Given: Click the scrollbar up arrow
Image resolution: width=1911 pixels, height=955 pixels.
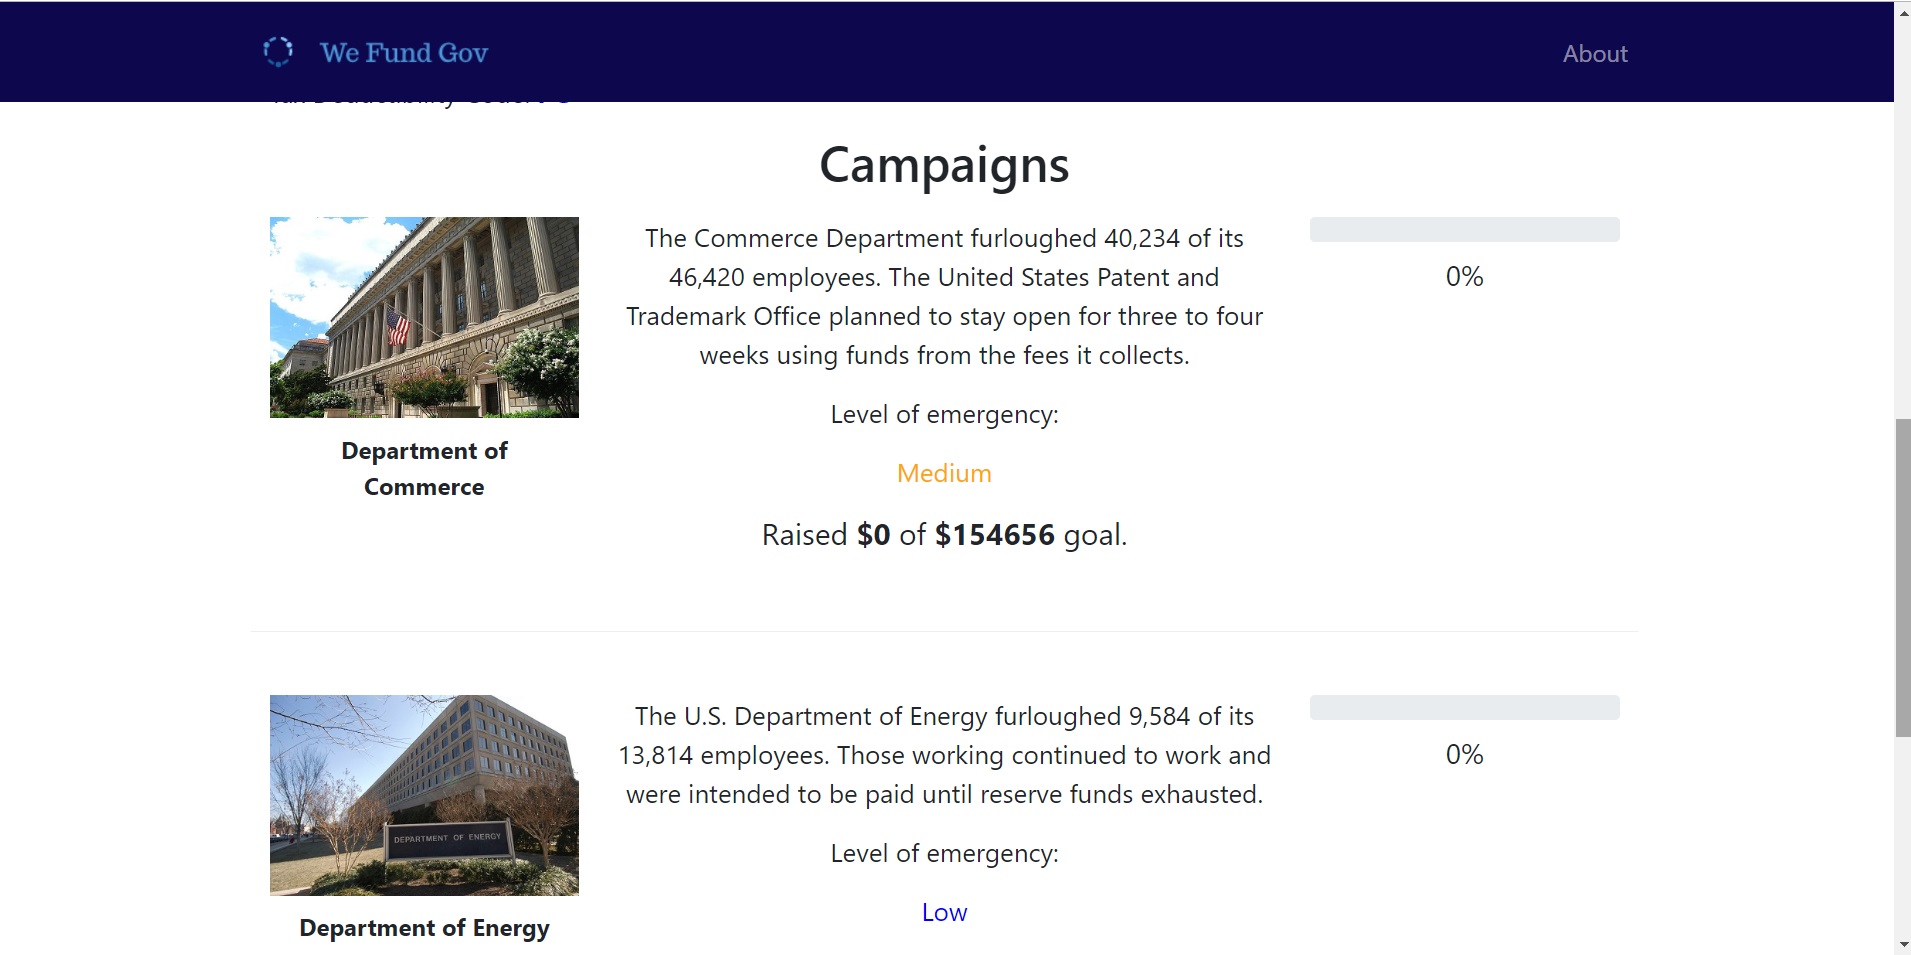Looking at the screenshot, I should click(1902, 11).
